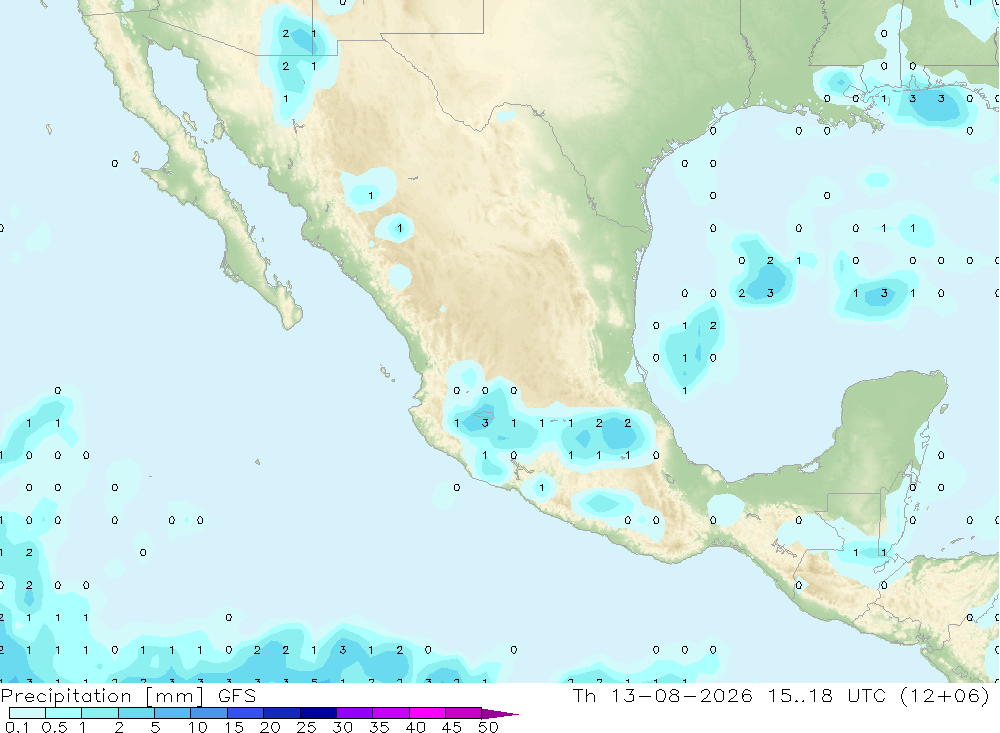
Task: Click the '[mm]' unit label
Action: point(175,696)
